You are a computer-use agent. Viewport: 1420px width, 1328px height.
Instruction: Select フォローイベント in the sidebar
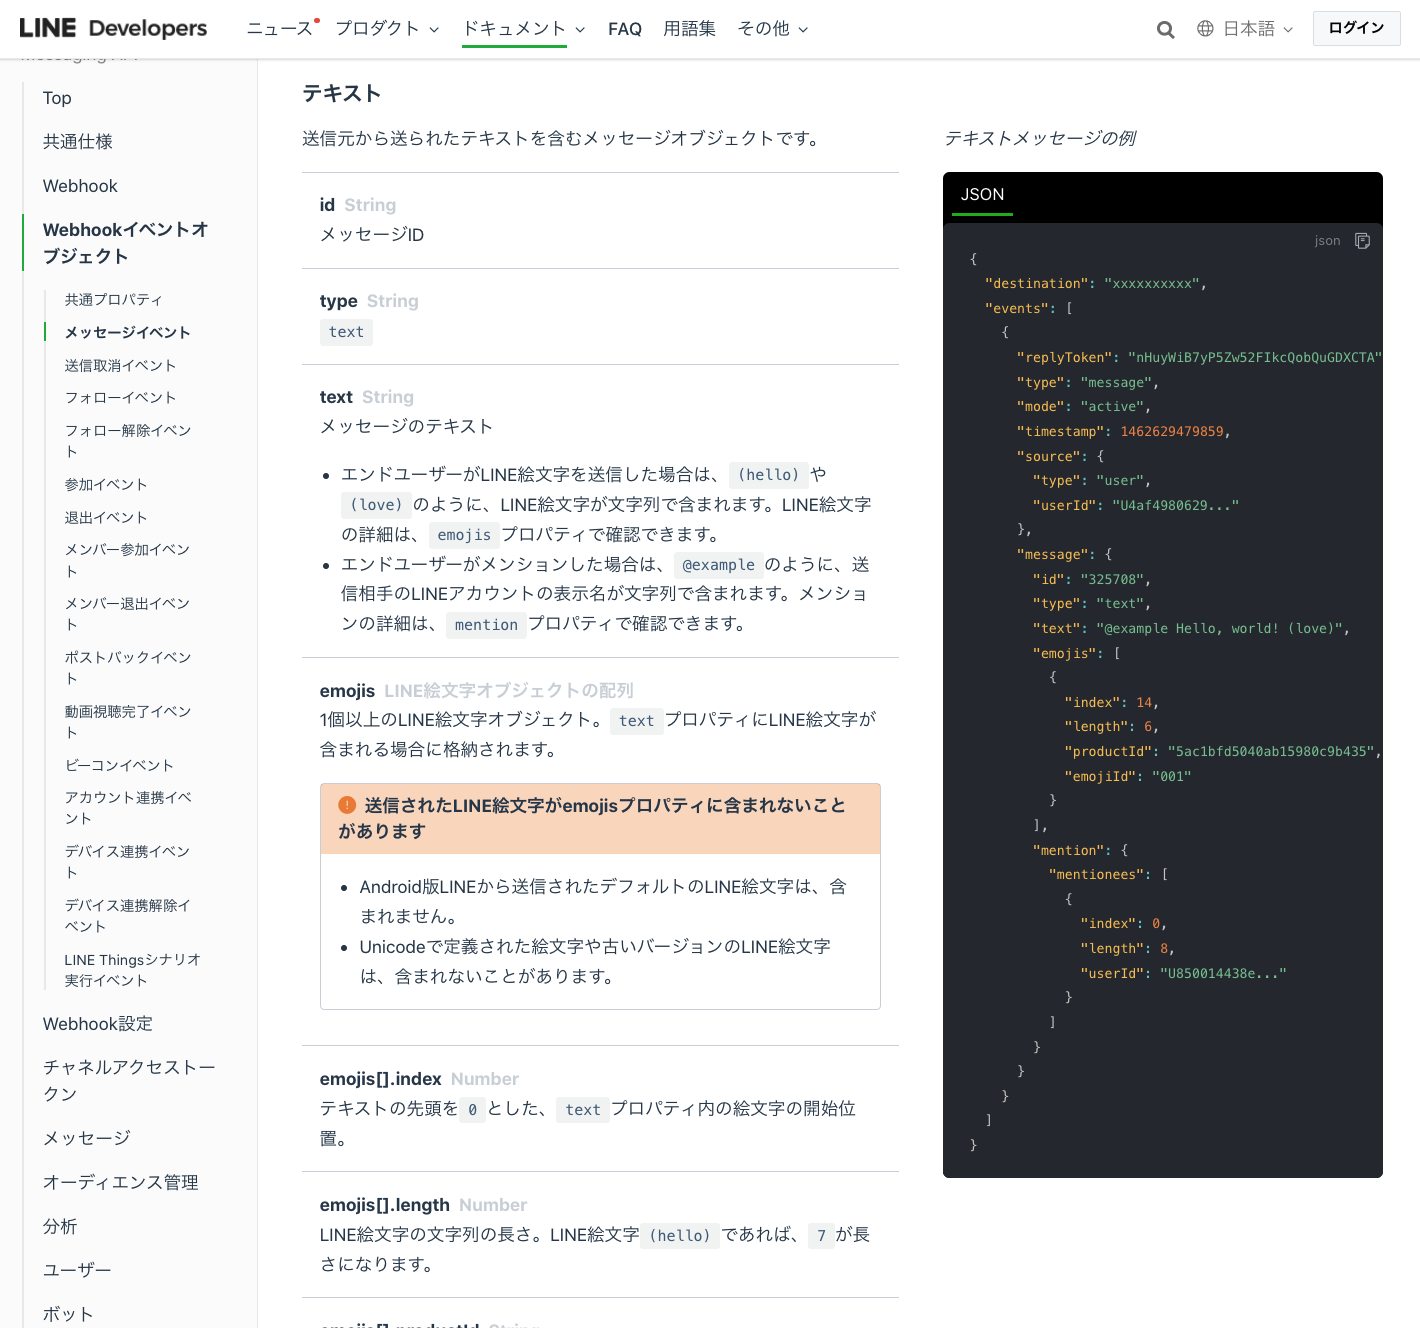click(120, 397)
